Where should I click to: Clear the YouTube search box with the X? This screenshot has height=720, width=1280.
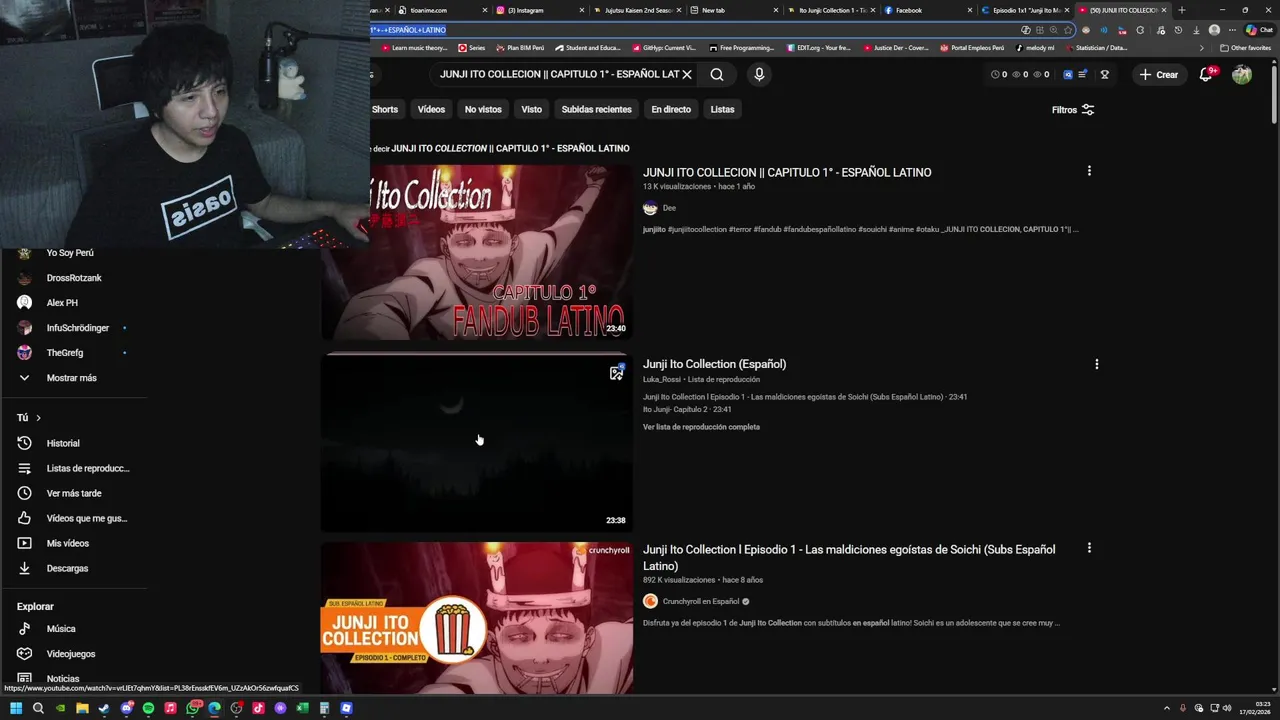(687, 74)
